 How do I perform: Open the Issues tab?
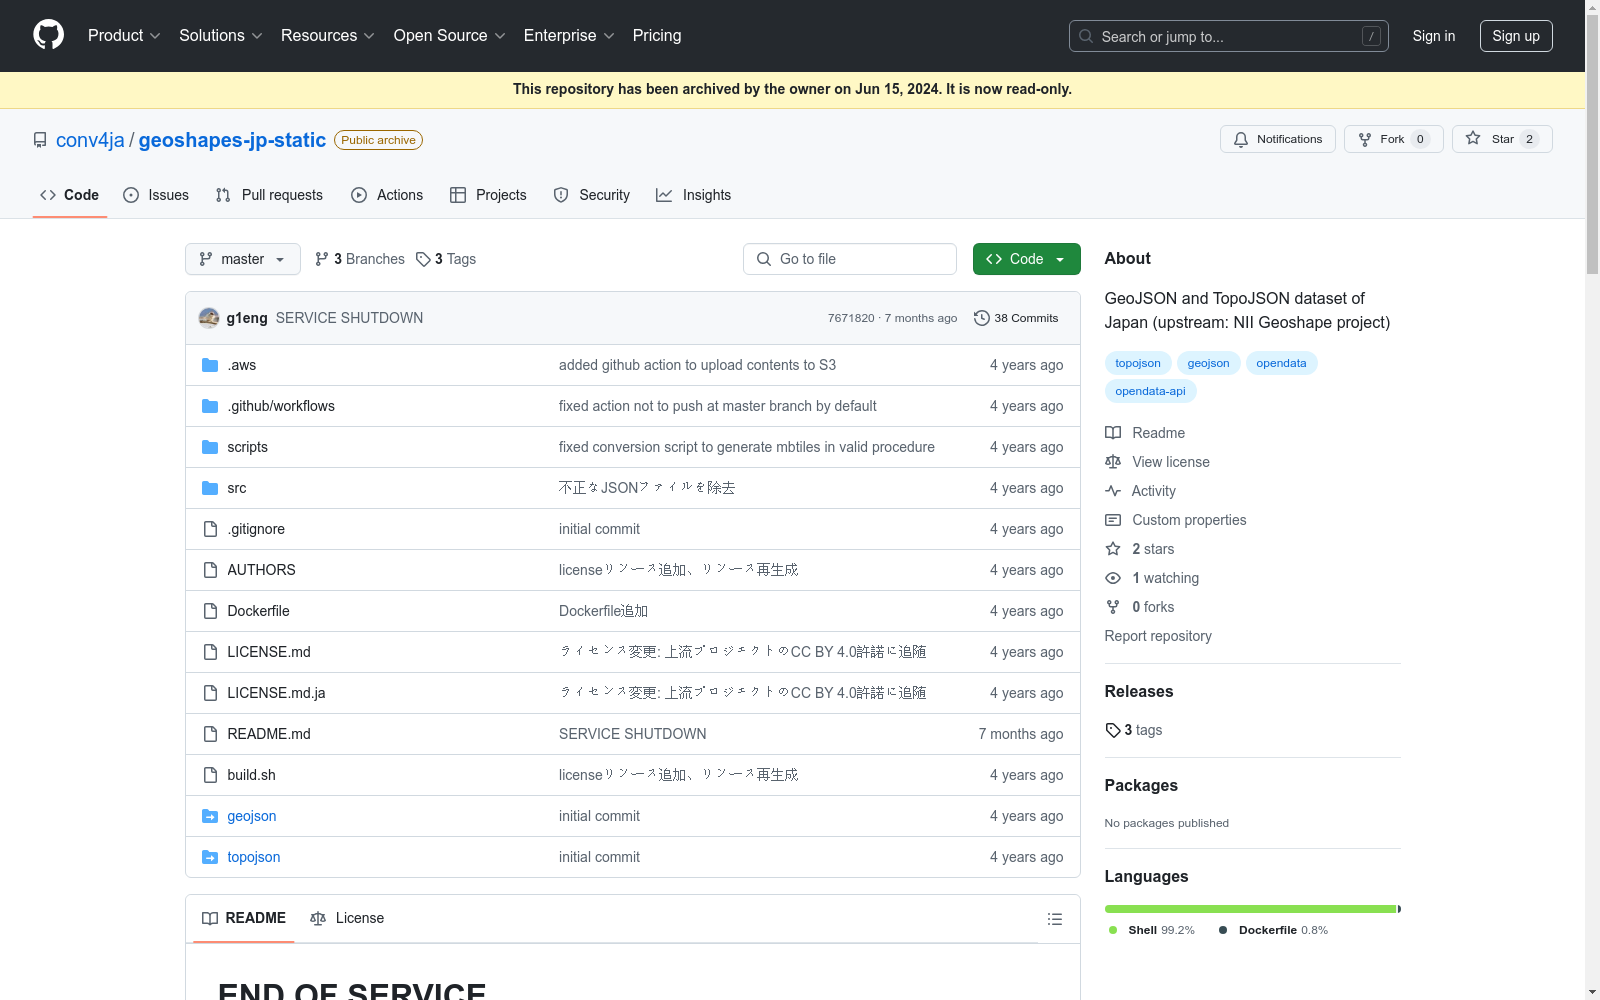click(x=156, y=195)
